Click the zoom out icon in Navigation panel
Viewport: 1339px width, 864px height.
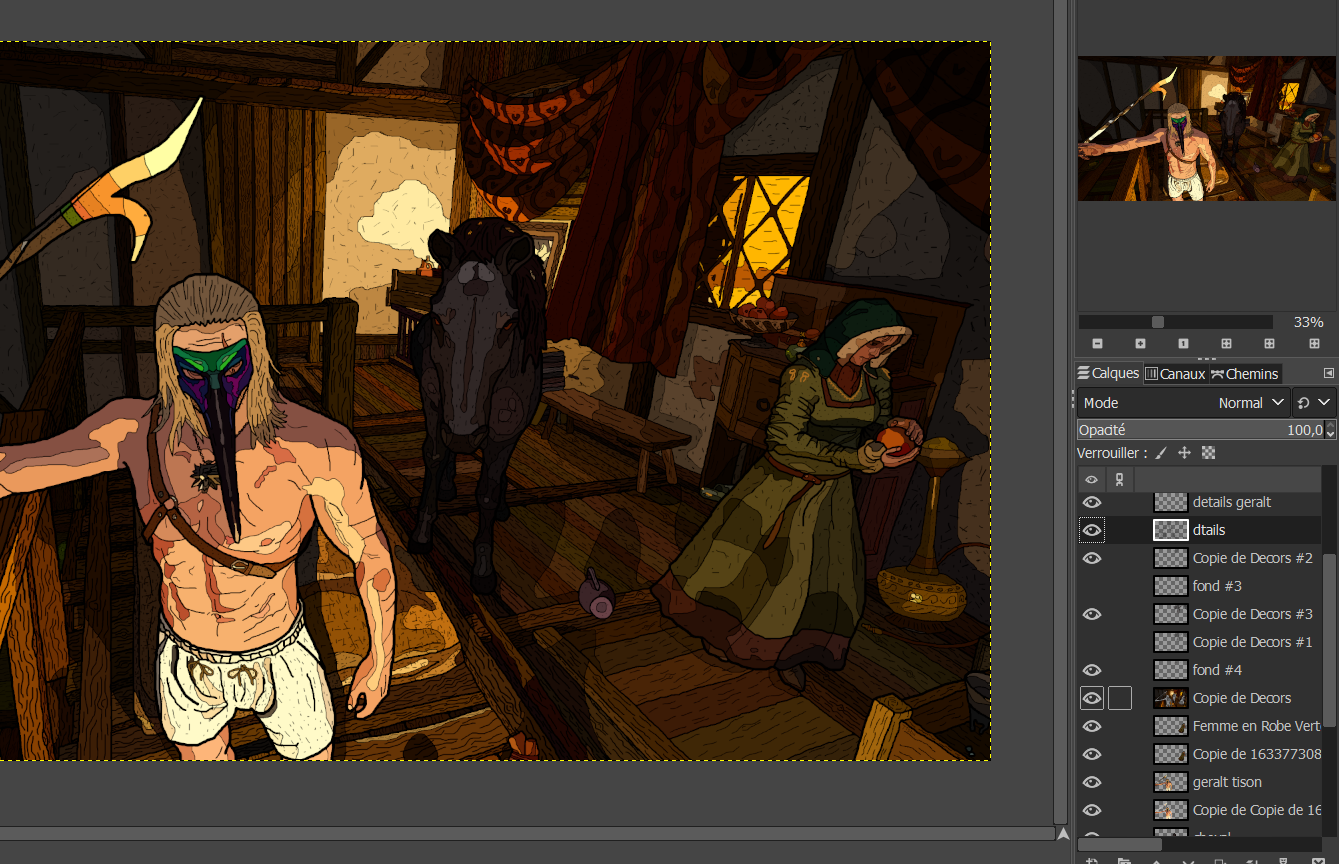tap(1097, 343)
